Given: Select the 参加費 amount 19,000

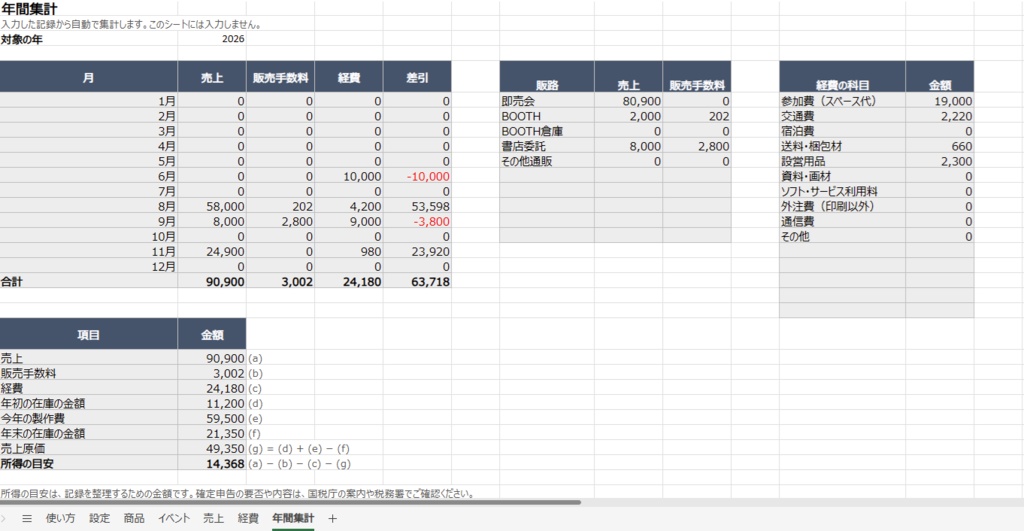Looking at the screenshot, I should tap(940, 101).
